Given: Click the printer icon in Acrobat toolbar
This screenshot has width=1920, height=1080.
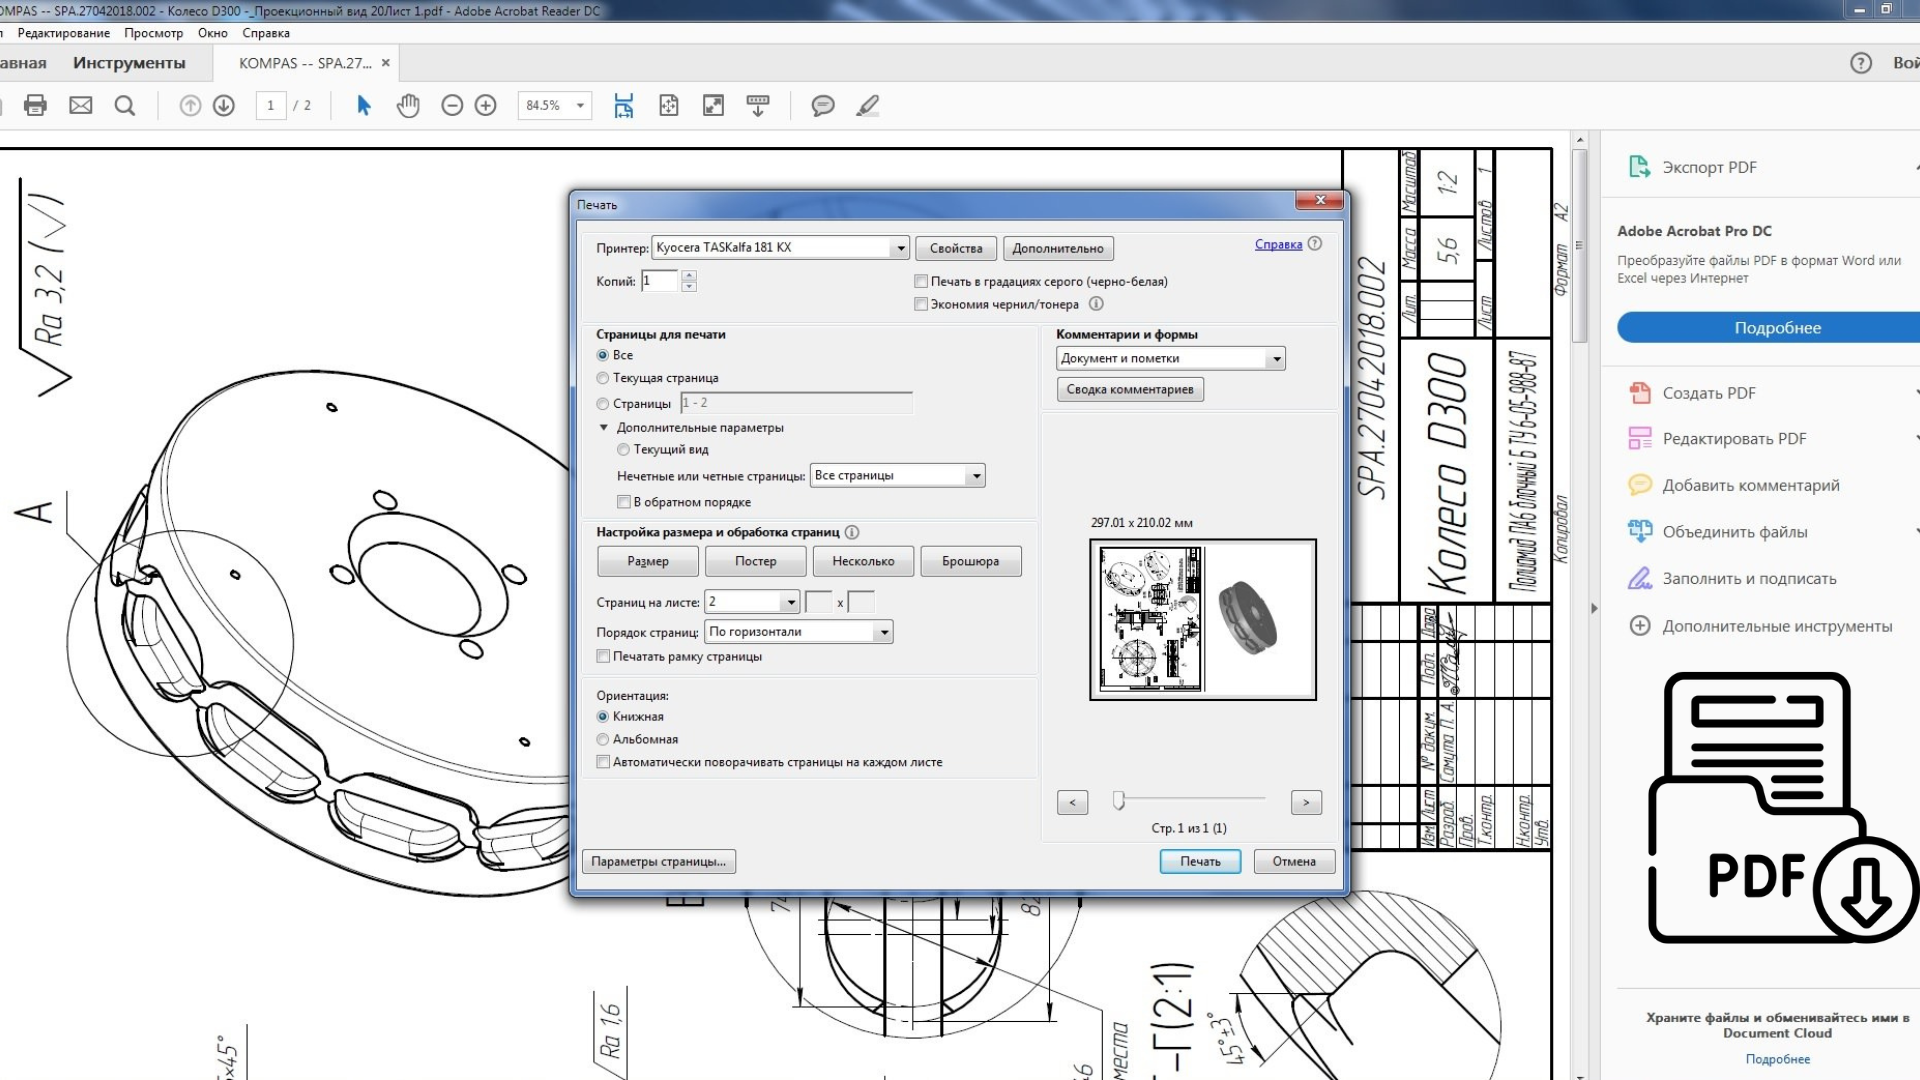Looking at the screenshot, I should (35, 105).
